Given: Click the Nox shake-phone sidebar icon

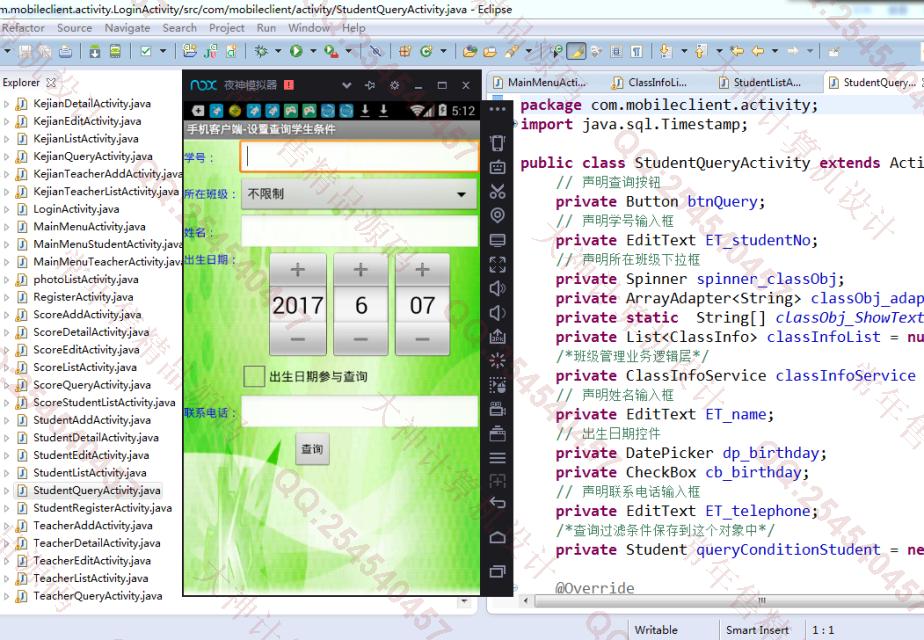Looking at the screenshot, I should [497, 143].
